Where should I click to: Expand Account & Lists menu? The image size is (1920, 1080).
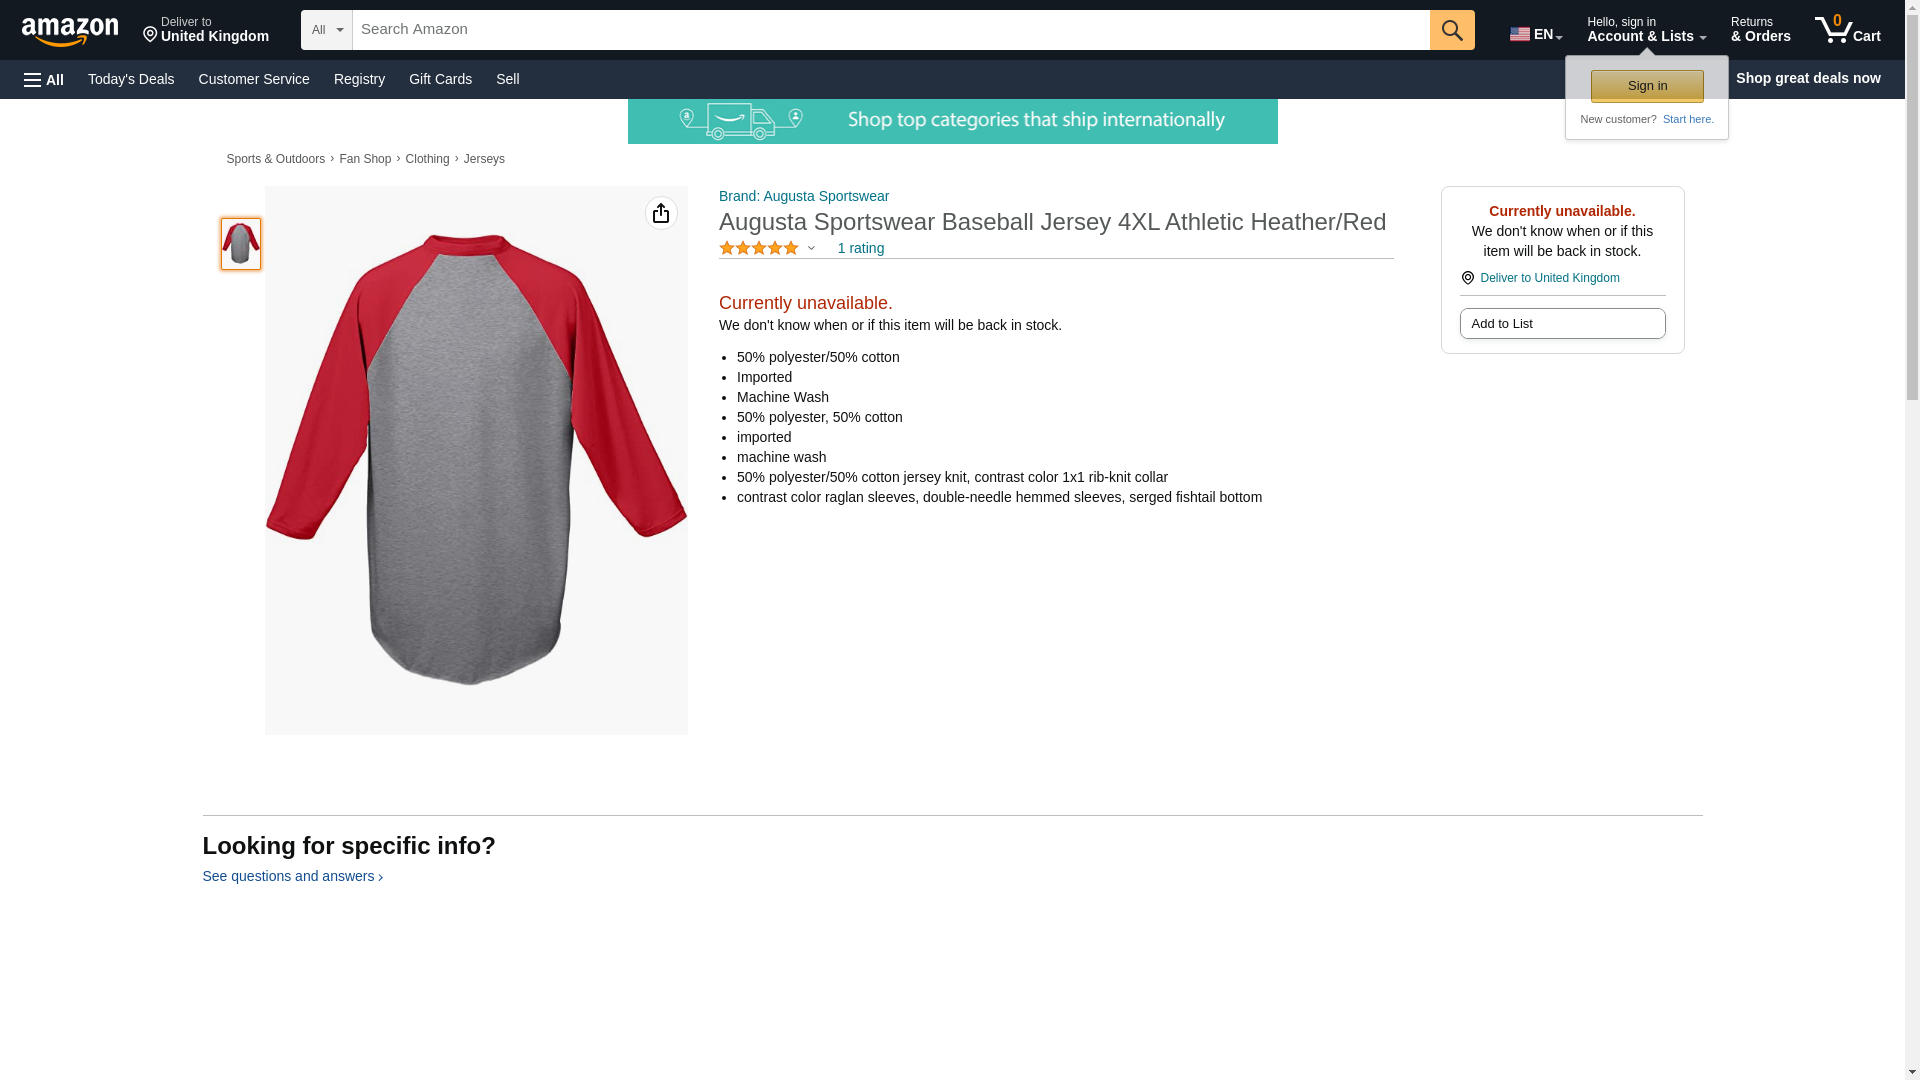(1646, 30)
